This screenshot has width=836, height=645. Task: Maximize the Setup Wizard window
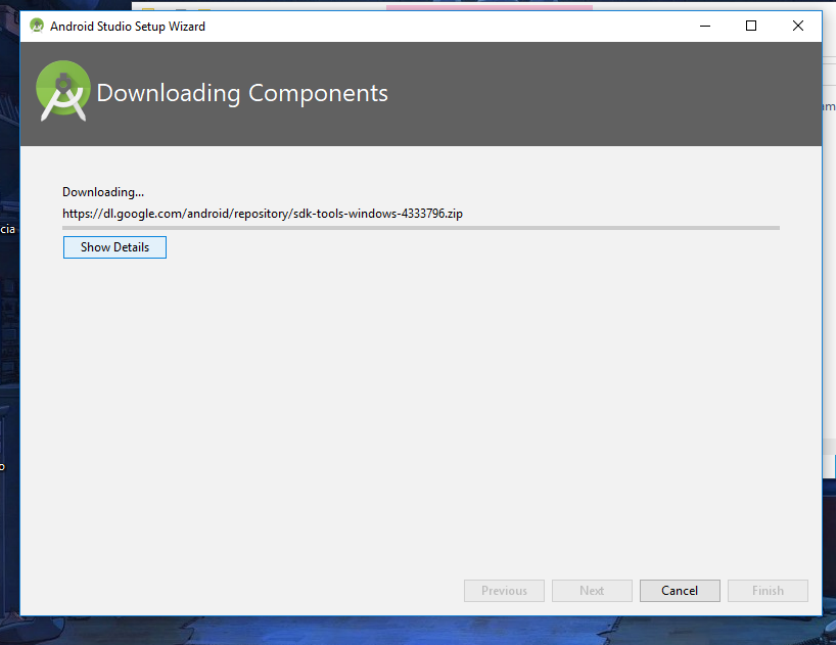point(751,26)
